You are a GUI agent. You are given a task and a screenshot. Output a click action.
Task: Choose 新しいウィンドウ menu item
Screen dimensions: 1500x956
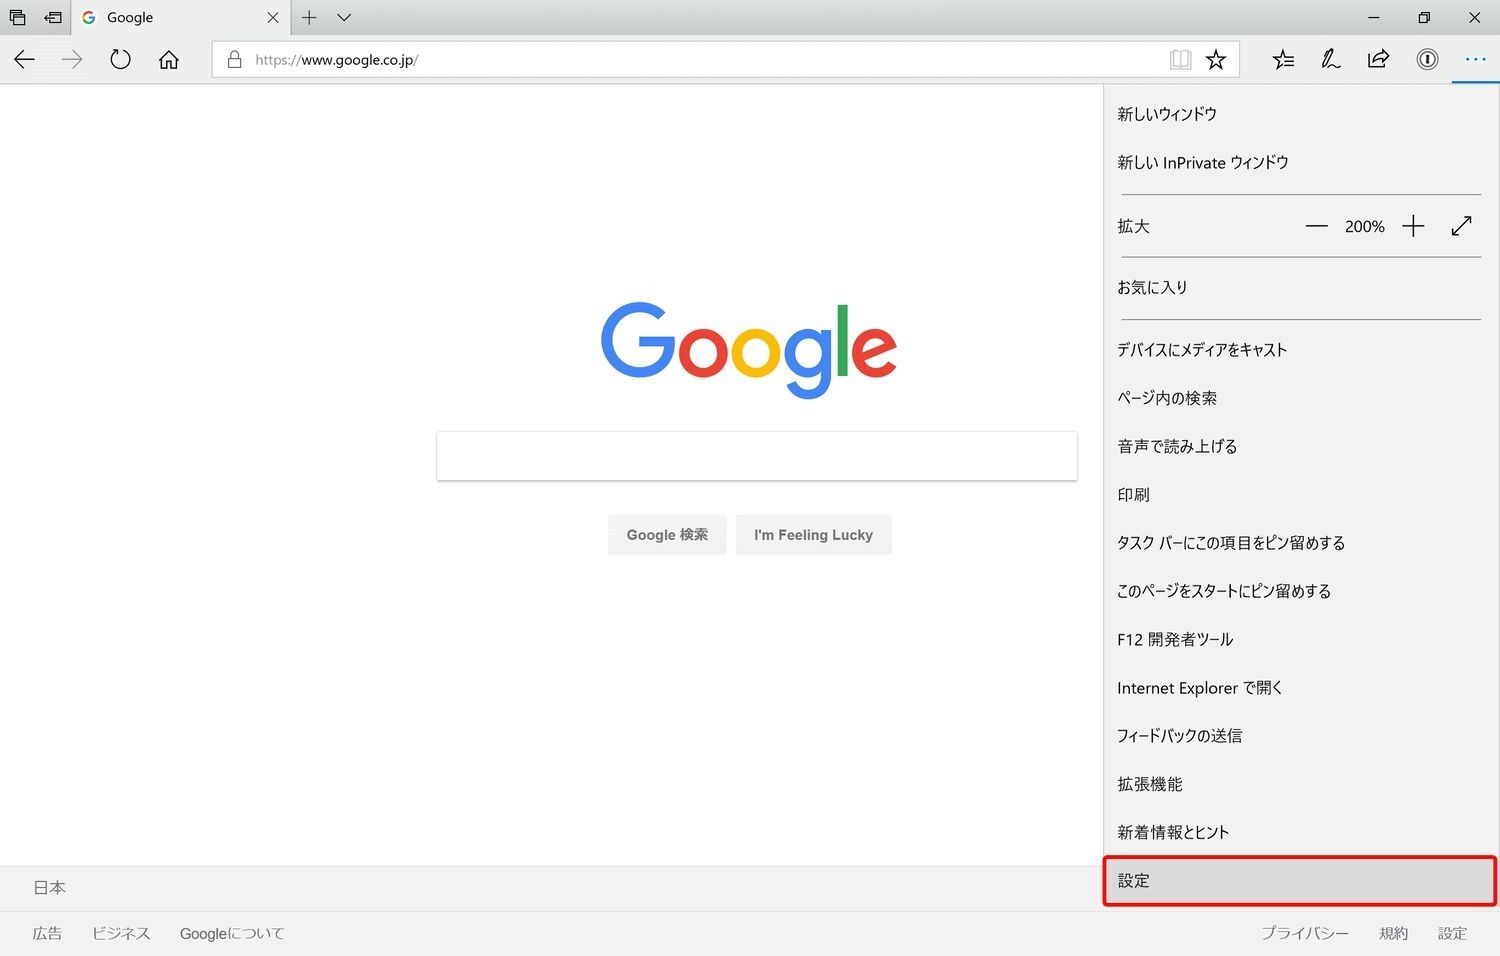point(1301,114)
